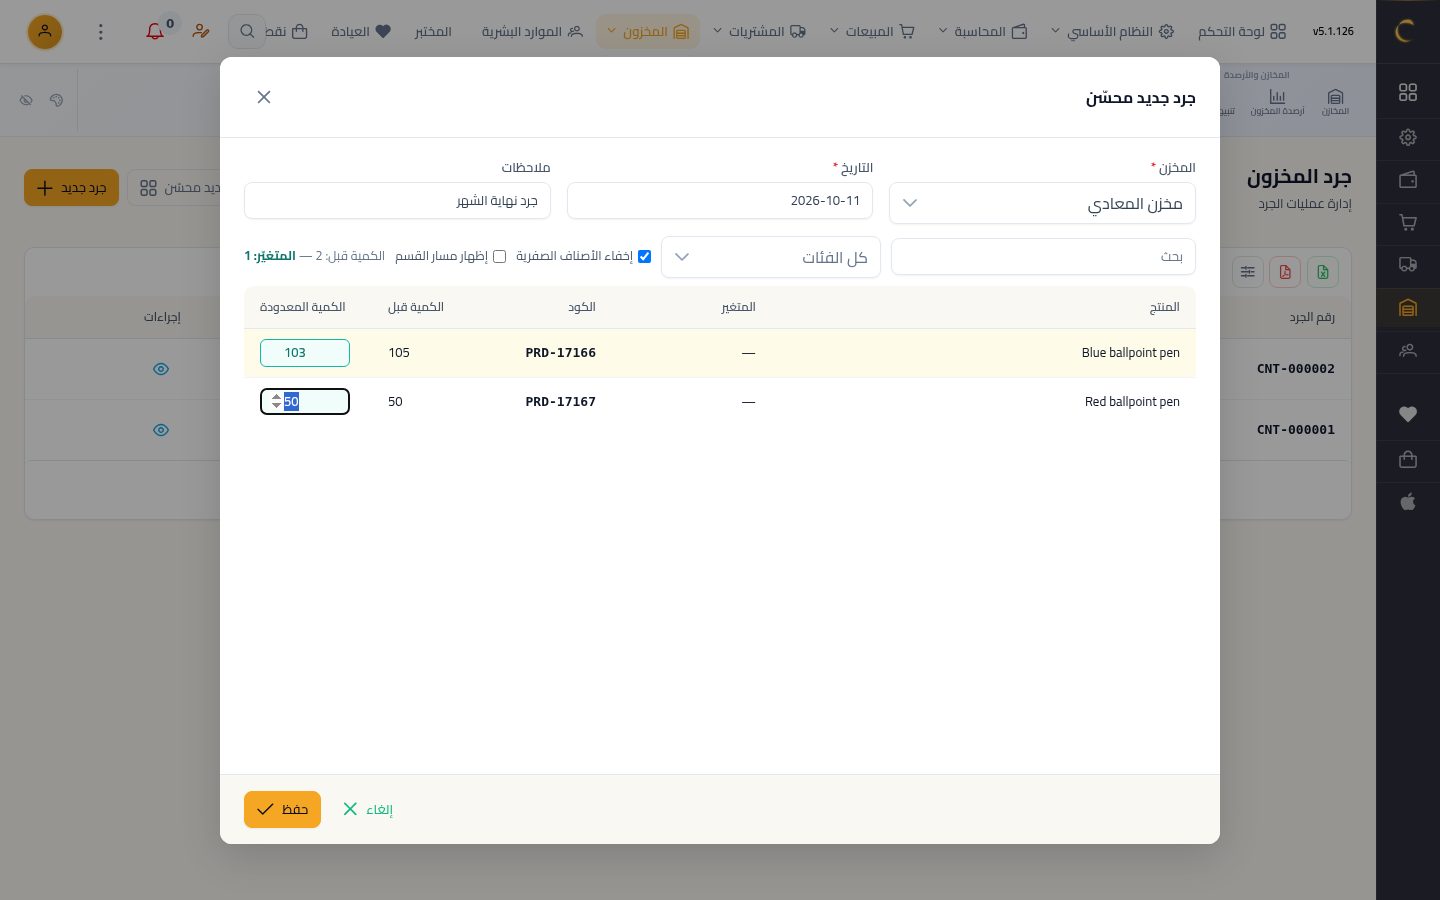The height and width of the screenshot is (900, 1440).
Task: Cancel the dialog with إلغاء
Action: pyautogui.click(x=367, y=809)
